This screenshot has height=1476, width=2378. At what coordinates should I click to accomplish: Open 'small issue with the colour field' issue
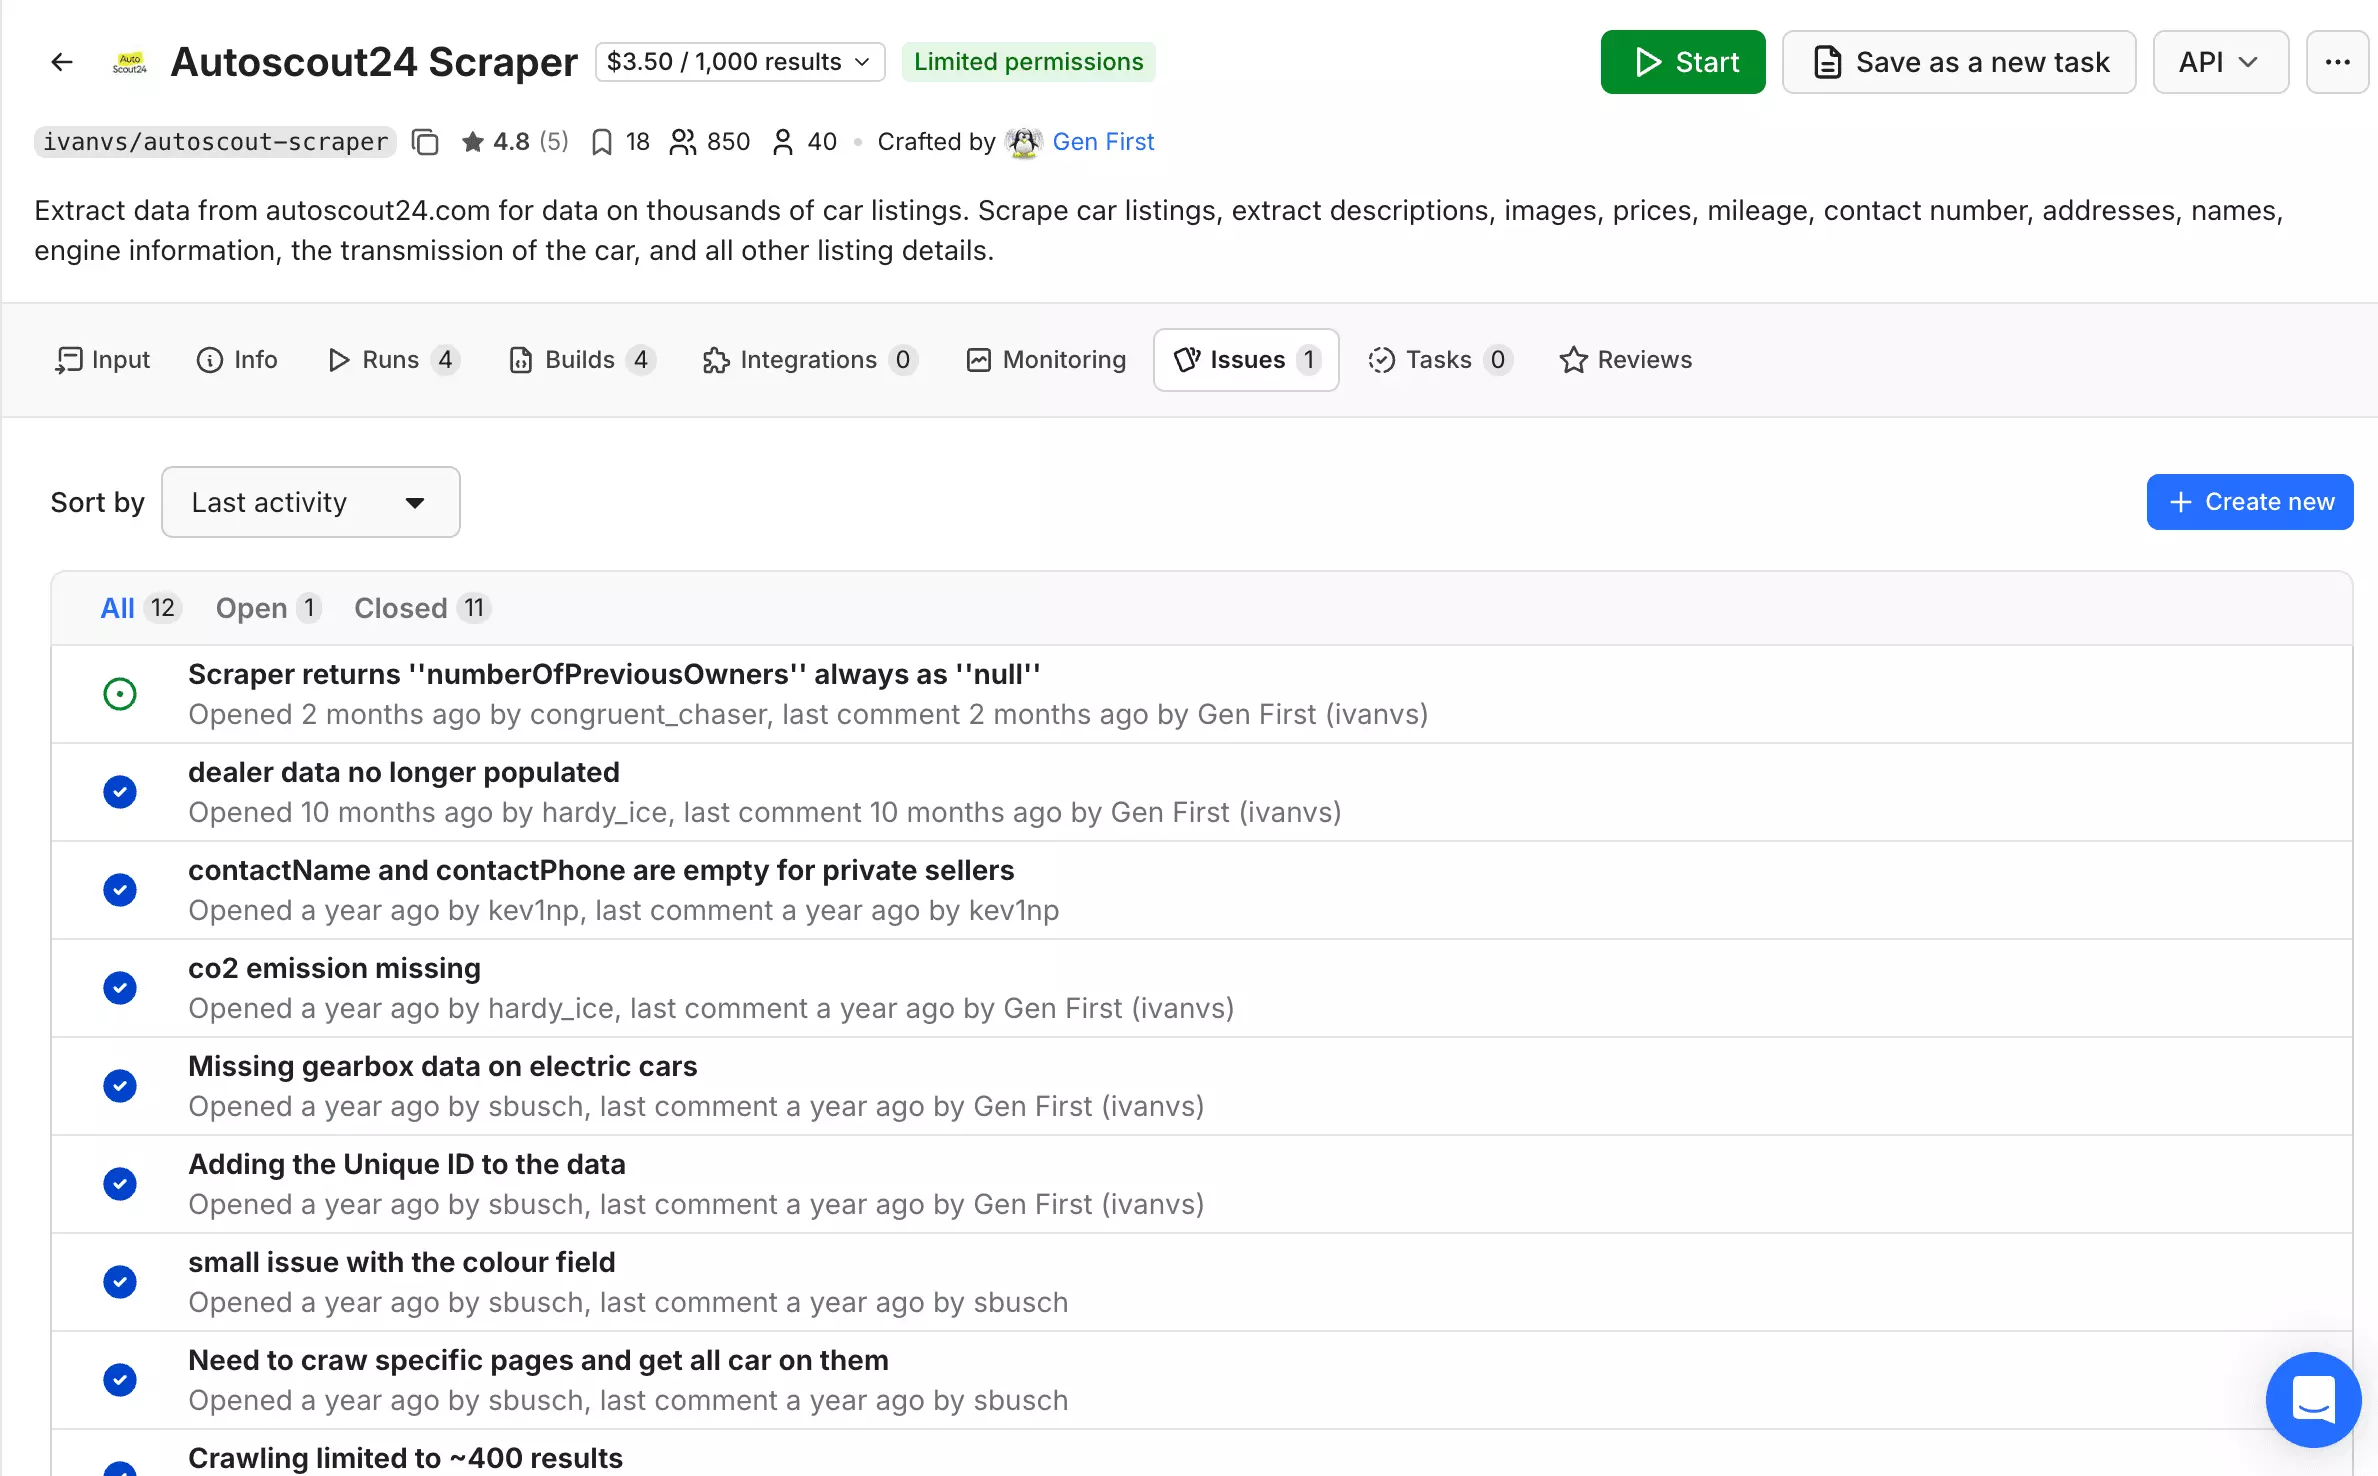[402, 1263]
